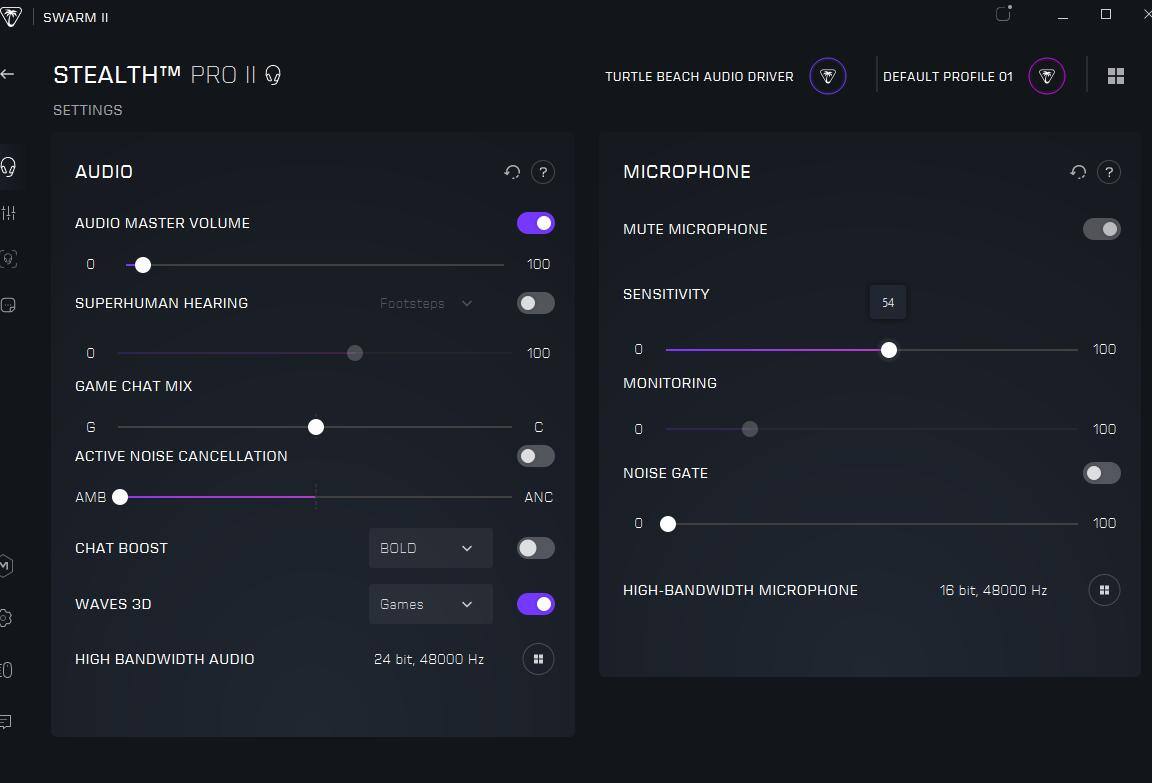Open the third sidebar icon below equalizer
The height and width of the screenshot is (783, 1152).
click(x=9, y=259)
